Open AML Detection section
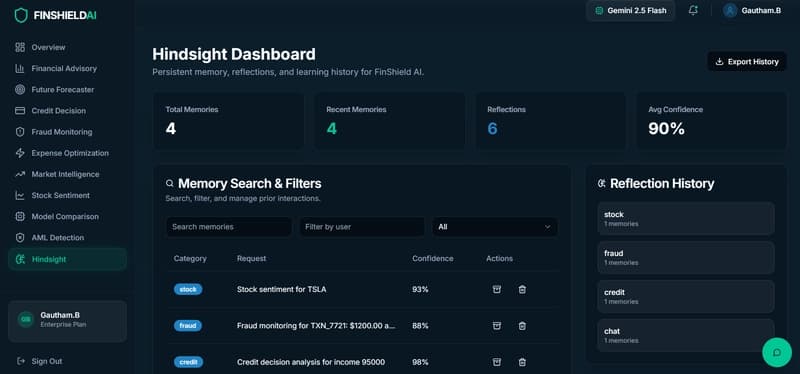Screen dimensions: 800x374 tap(58, 238)
